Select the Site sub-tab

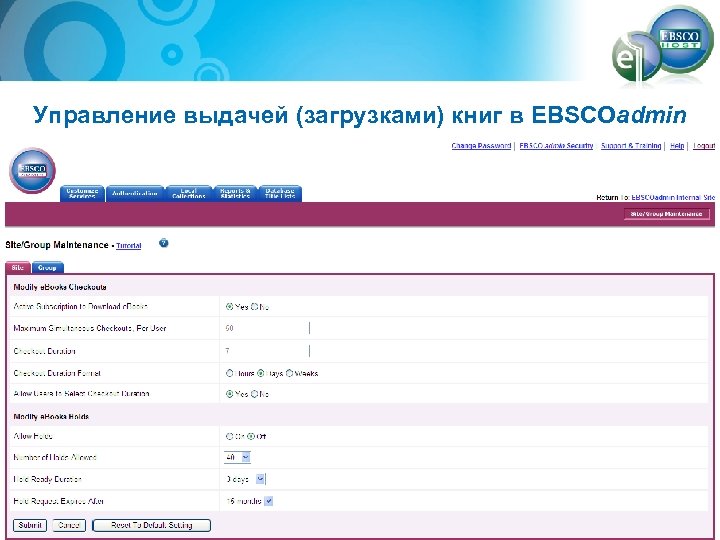tap(18, 267)
